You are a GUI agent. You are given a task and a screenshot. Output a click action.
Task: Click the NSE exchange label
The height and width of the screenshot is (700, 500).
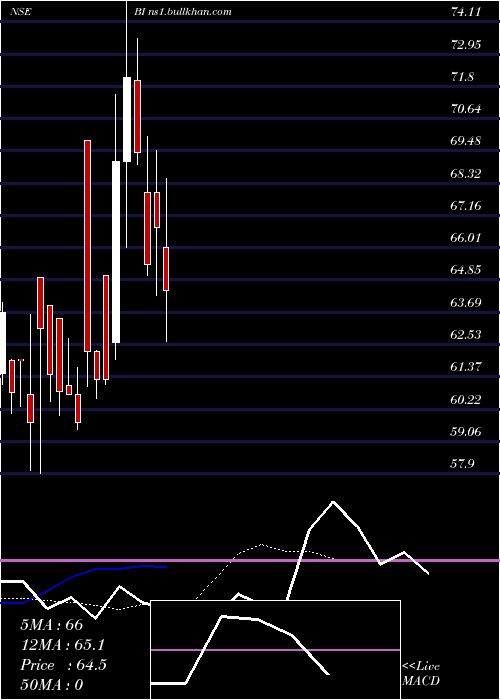[x=21, y=12]
